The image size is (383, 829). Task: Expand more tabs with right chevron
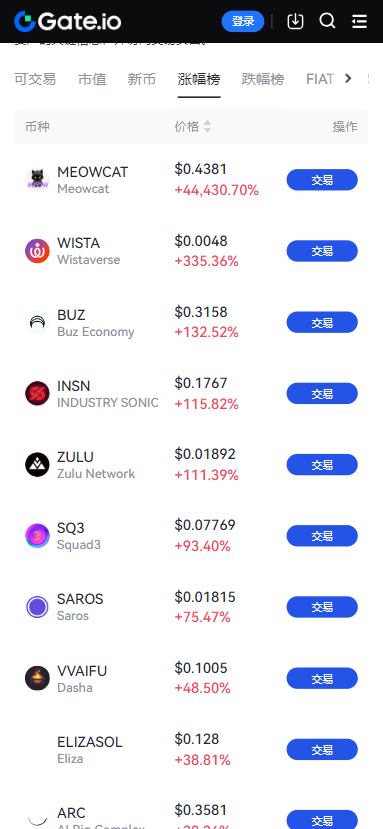click(x=348, y=79)
